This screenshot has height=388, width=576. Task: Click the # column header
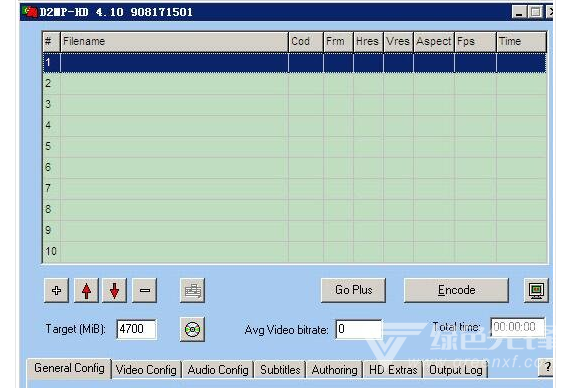(51, 42)
